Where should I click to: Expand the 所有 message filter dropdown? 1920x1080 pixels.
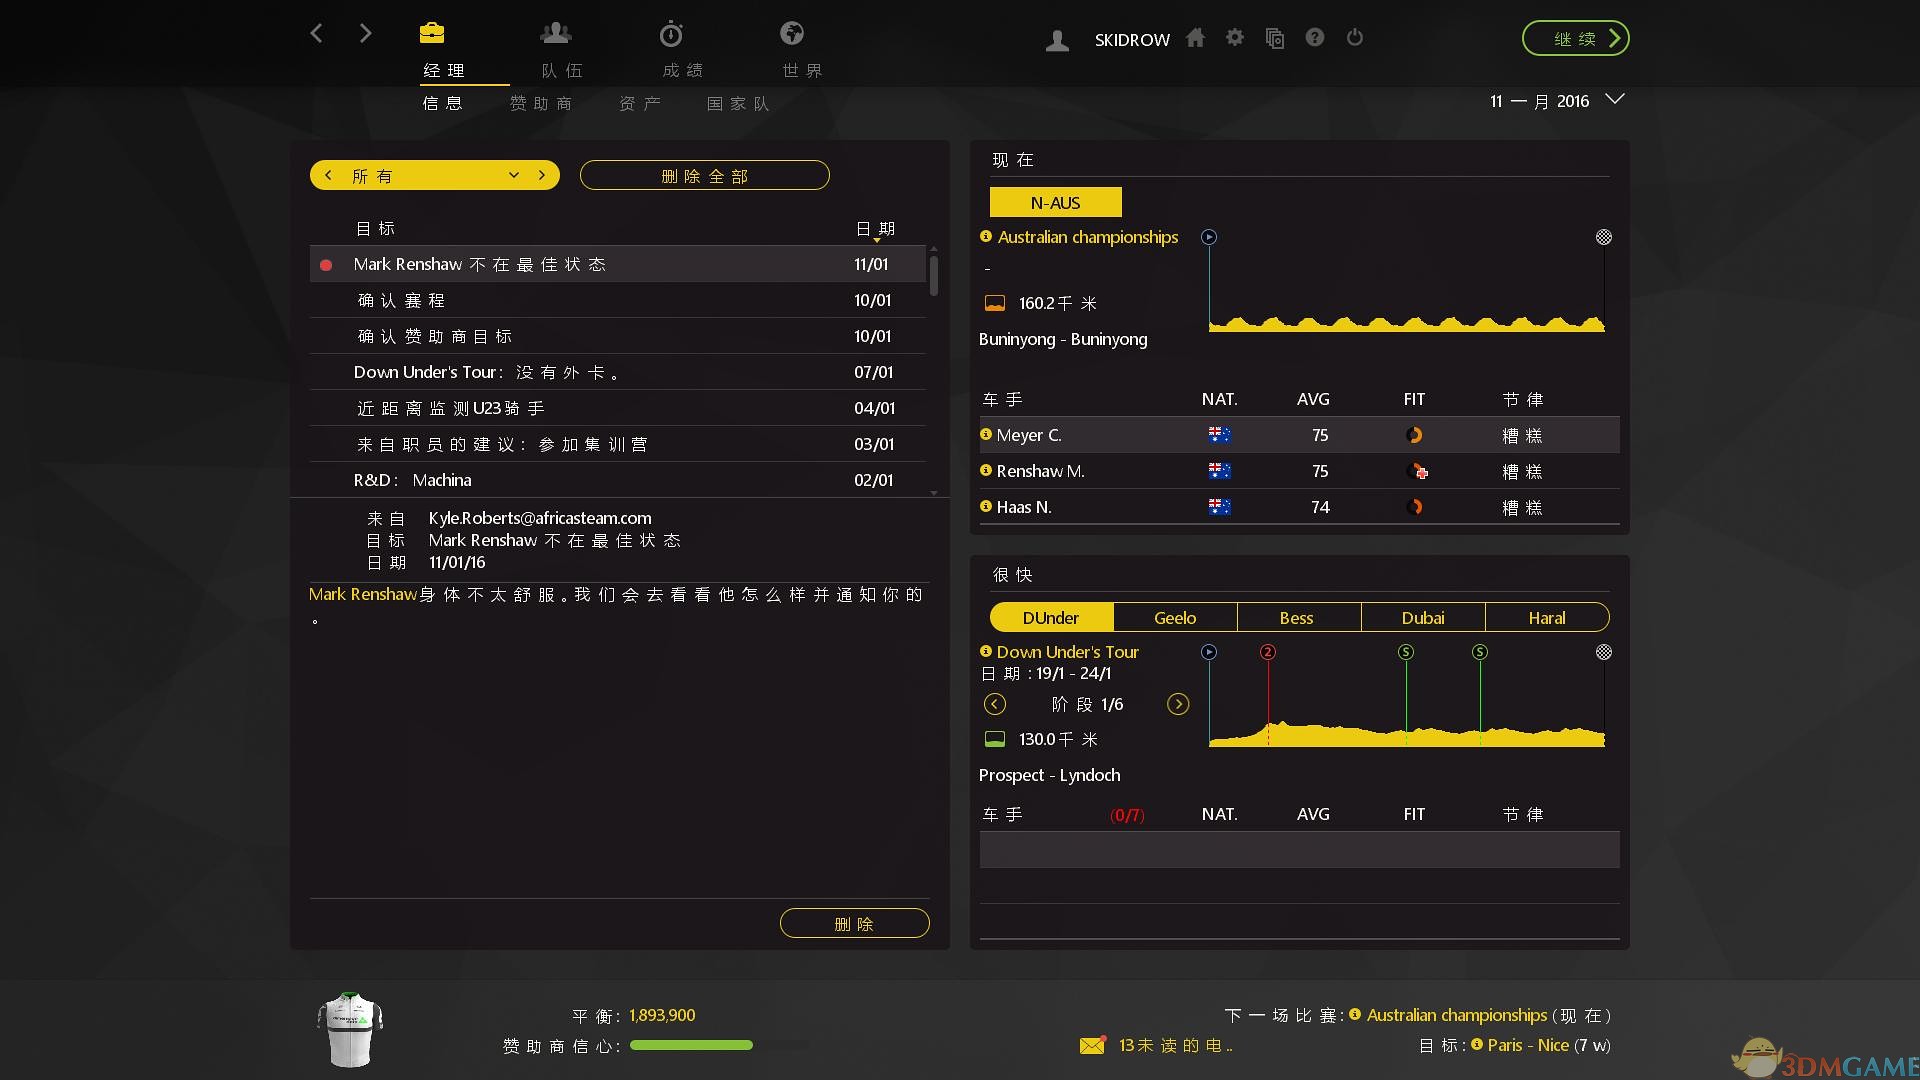click(x=513, y=175)
